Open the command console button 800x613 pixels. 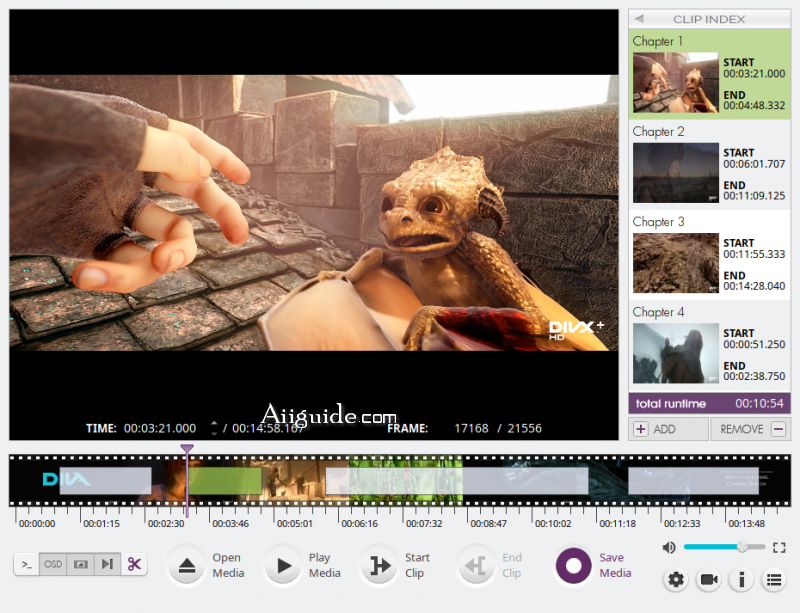[x=27, y=564]
